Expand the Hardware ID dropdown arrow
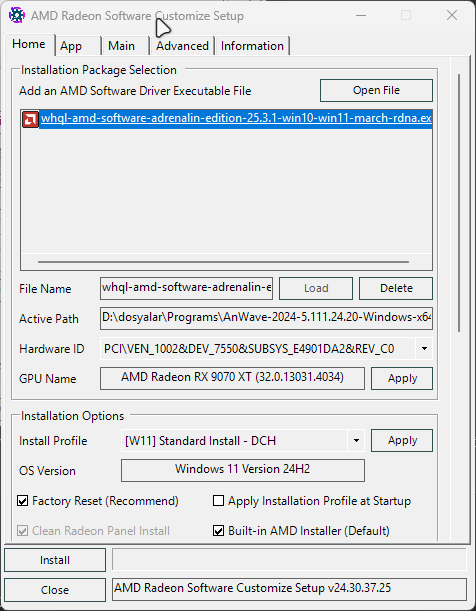The width and height of the screenshot is (476, 611). click(424, 348)
